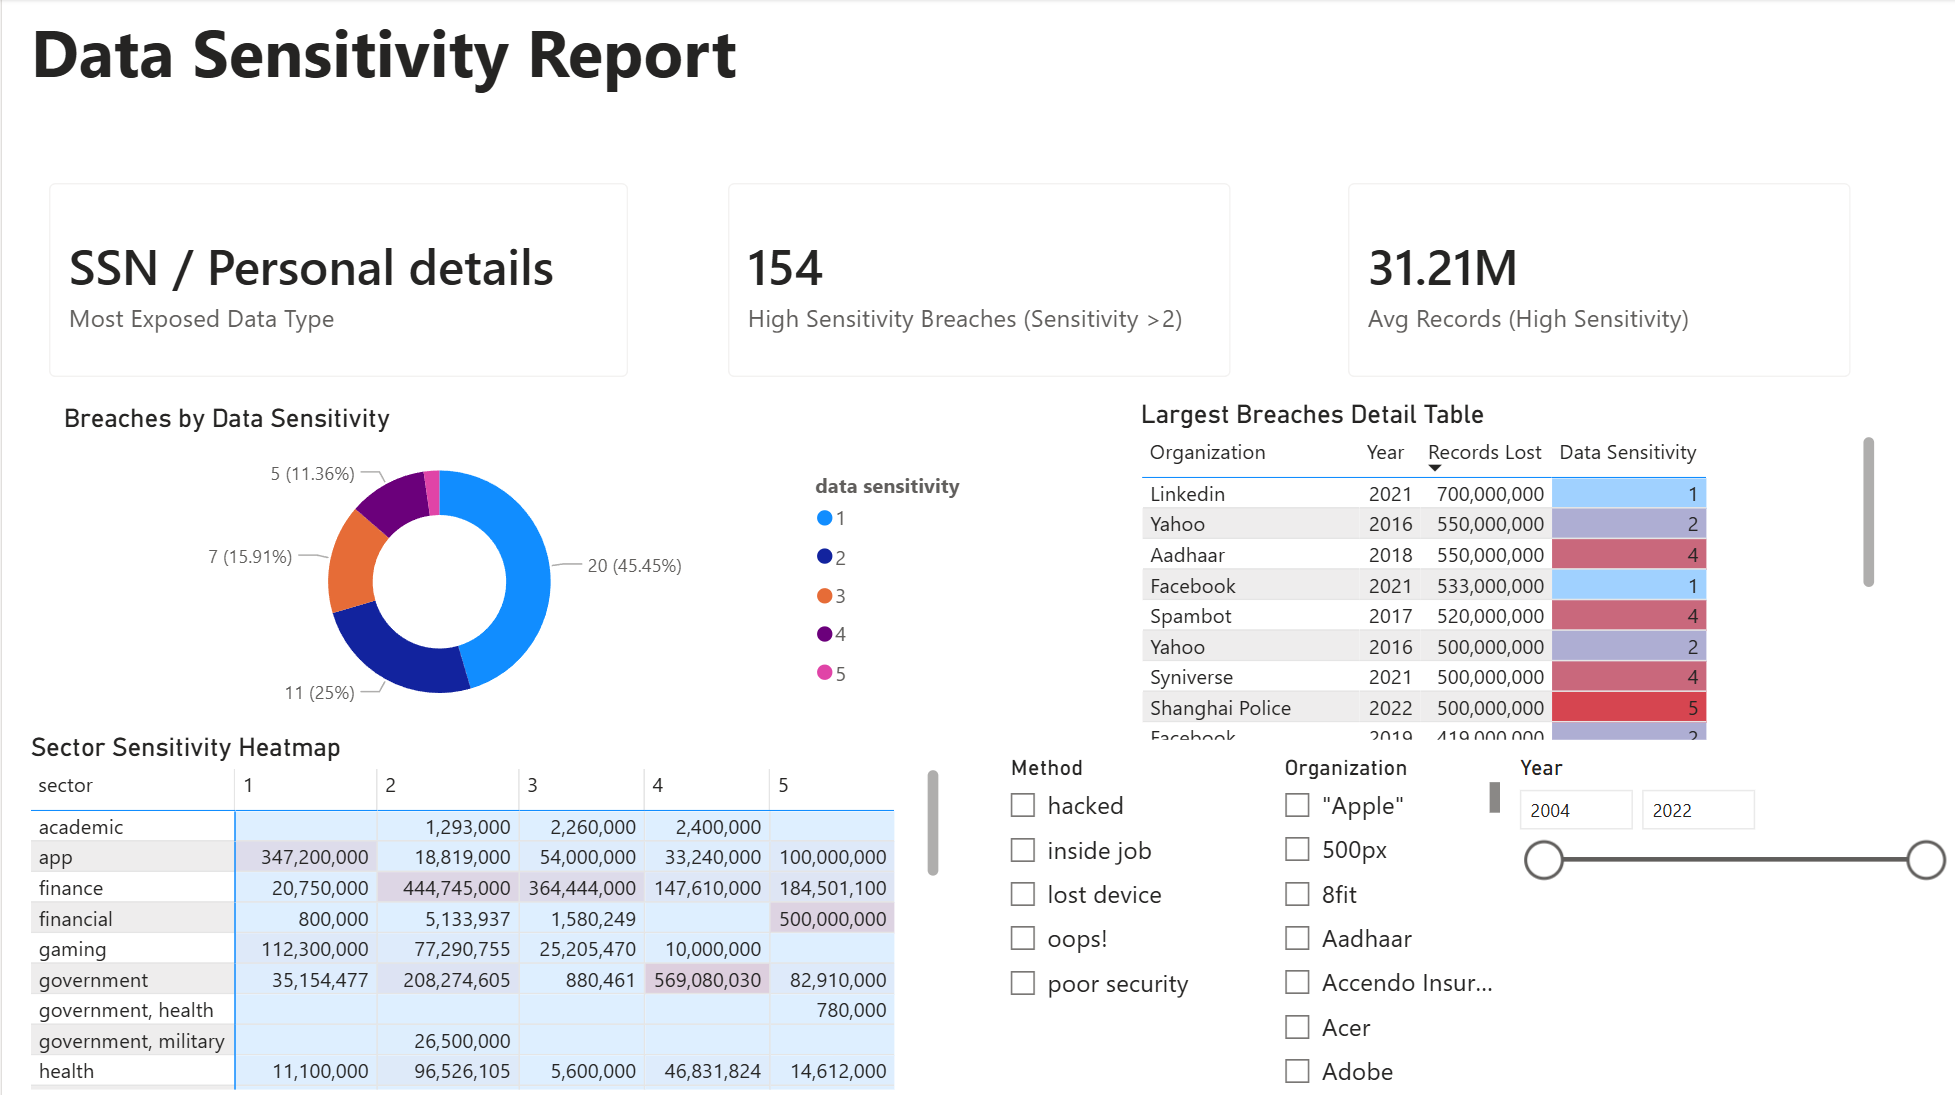The height and width of the screenshot is (1095, 1955).
Task: Enable the "Acer" organization filter
Action: 1297,1026
